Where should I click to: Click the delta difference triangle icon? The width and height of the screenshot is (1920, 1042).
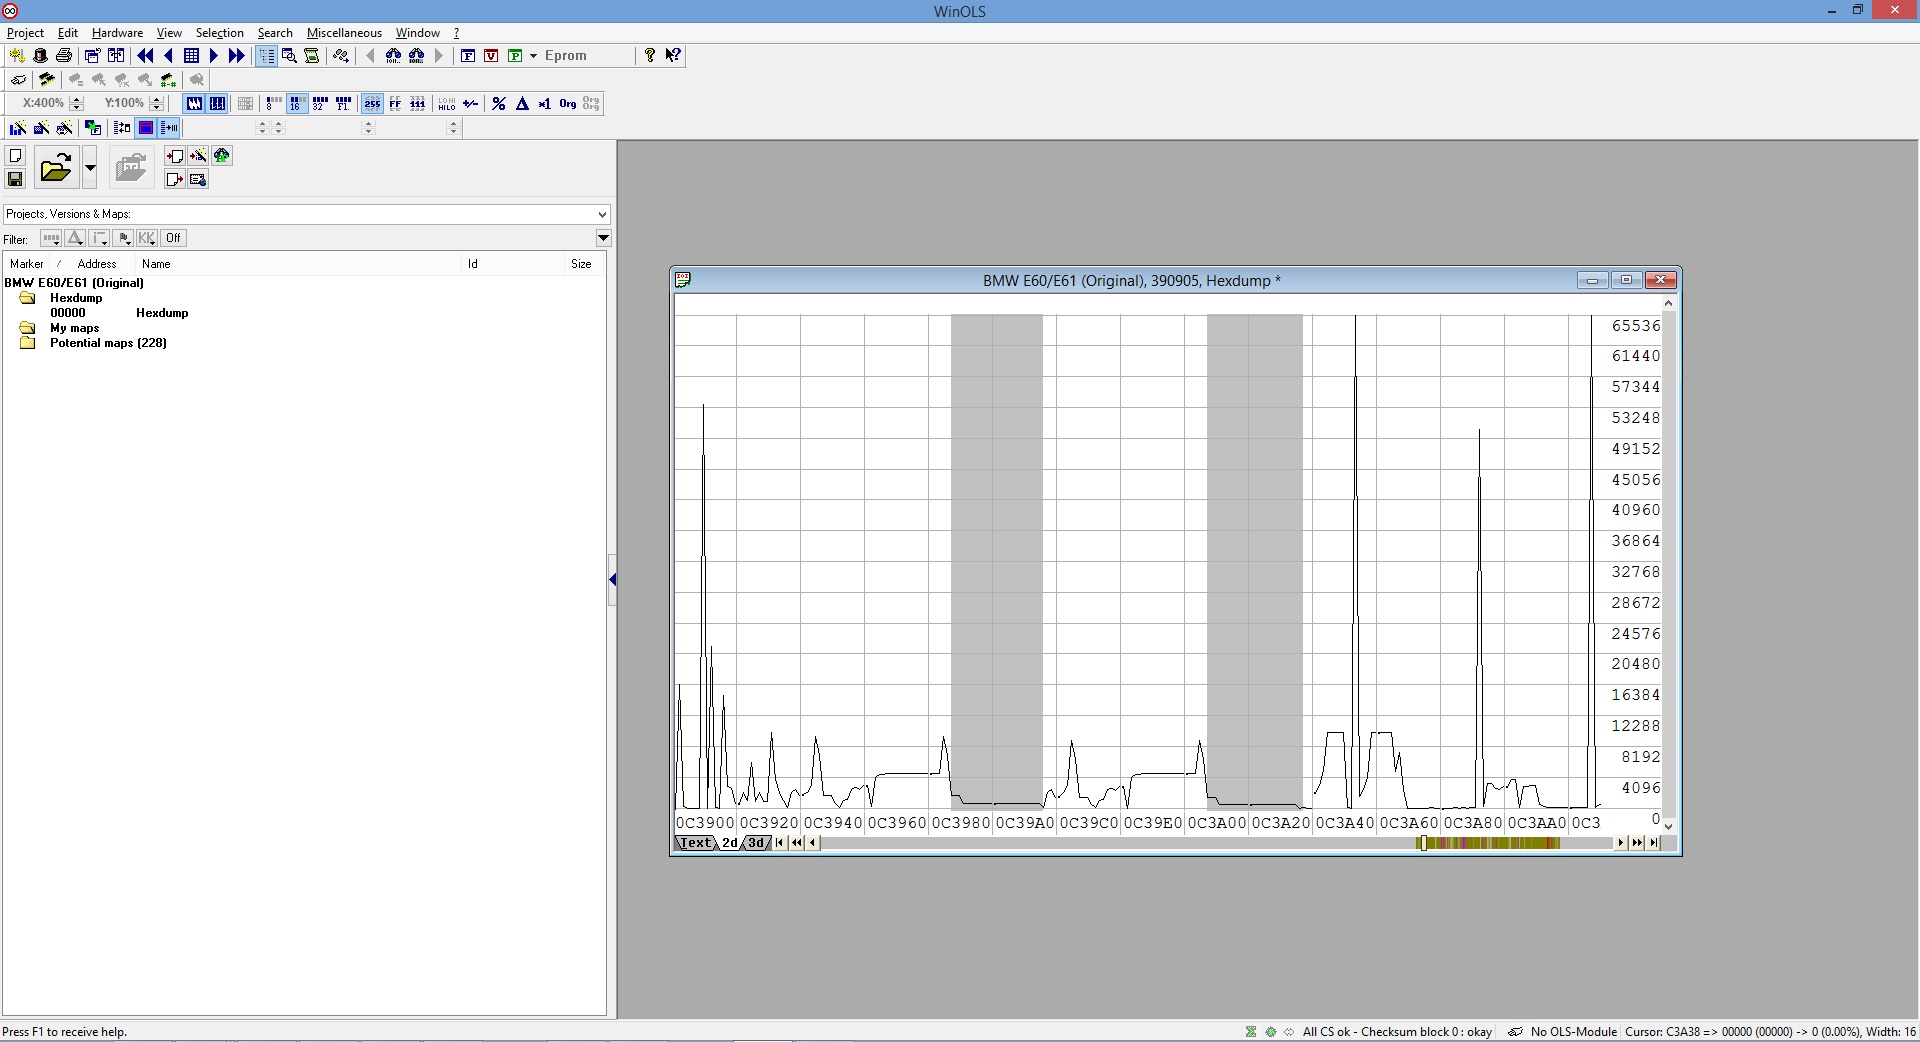pyautogui.click(x=522, y=104)
